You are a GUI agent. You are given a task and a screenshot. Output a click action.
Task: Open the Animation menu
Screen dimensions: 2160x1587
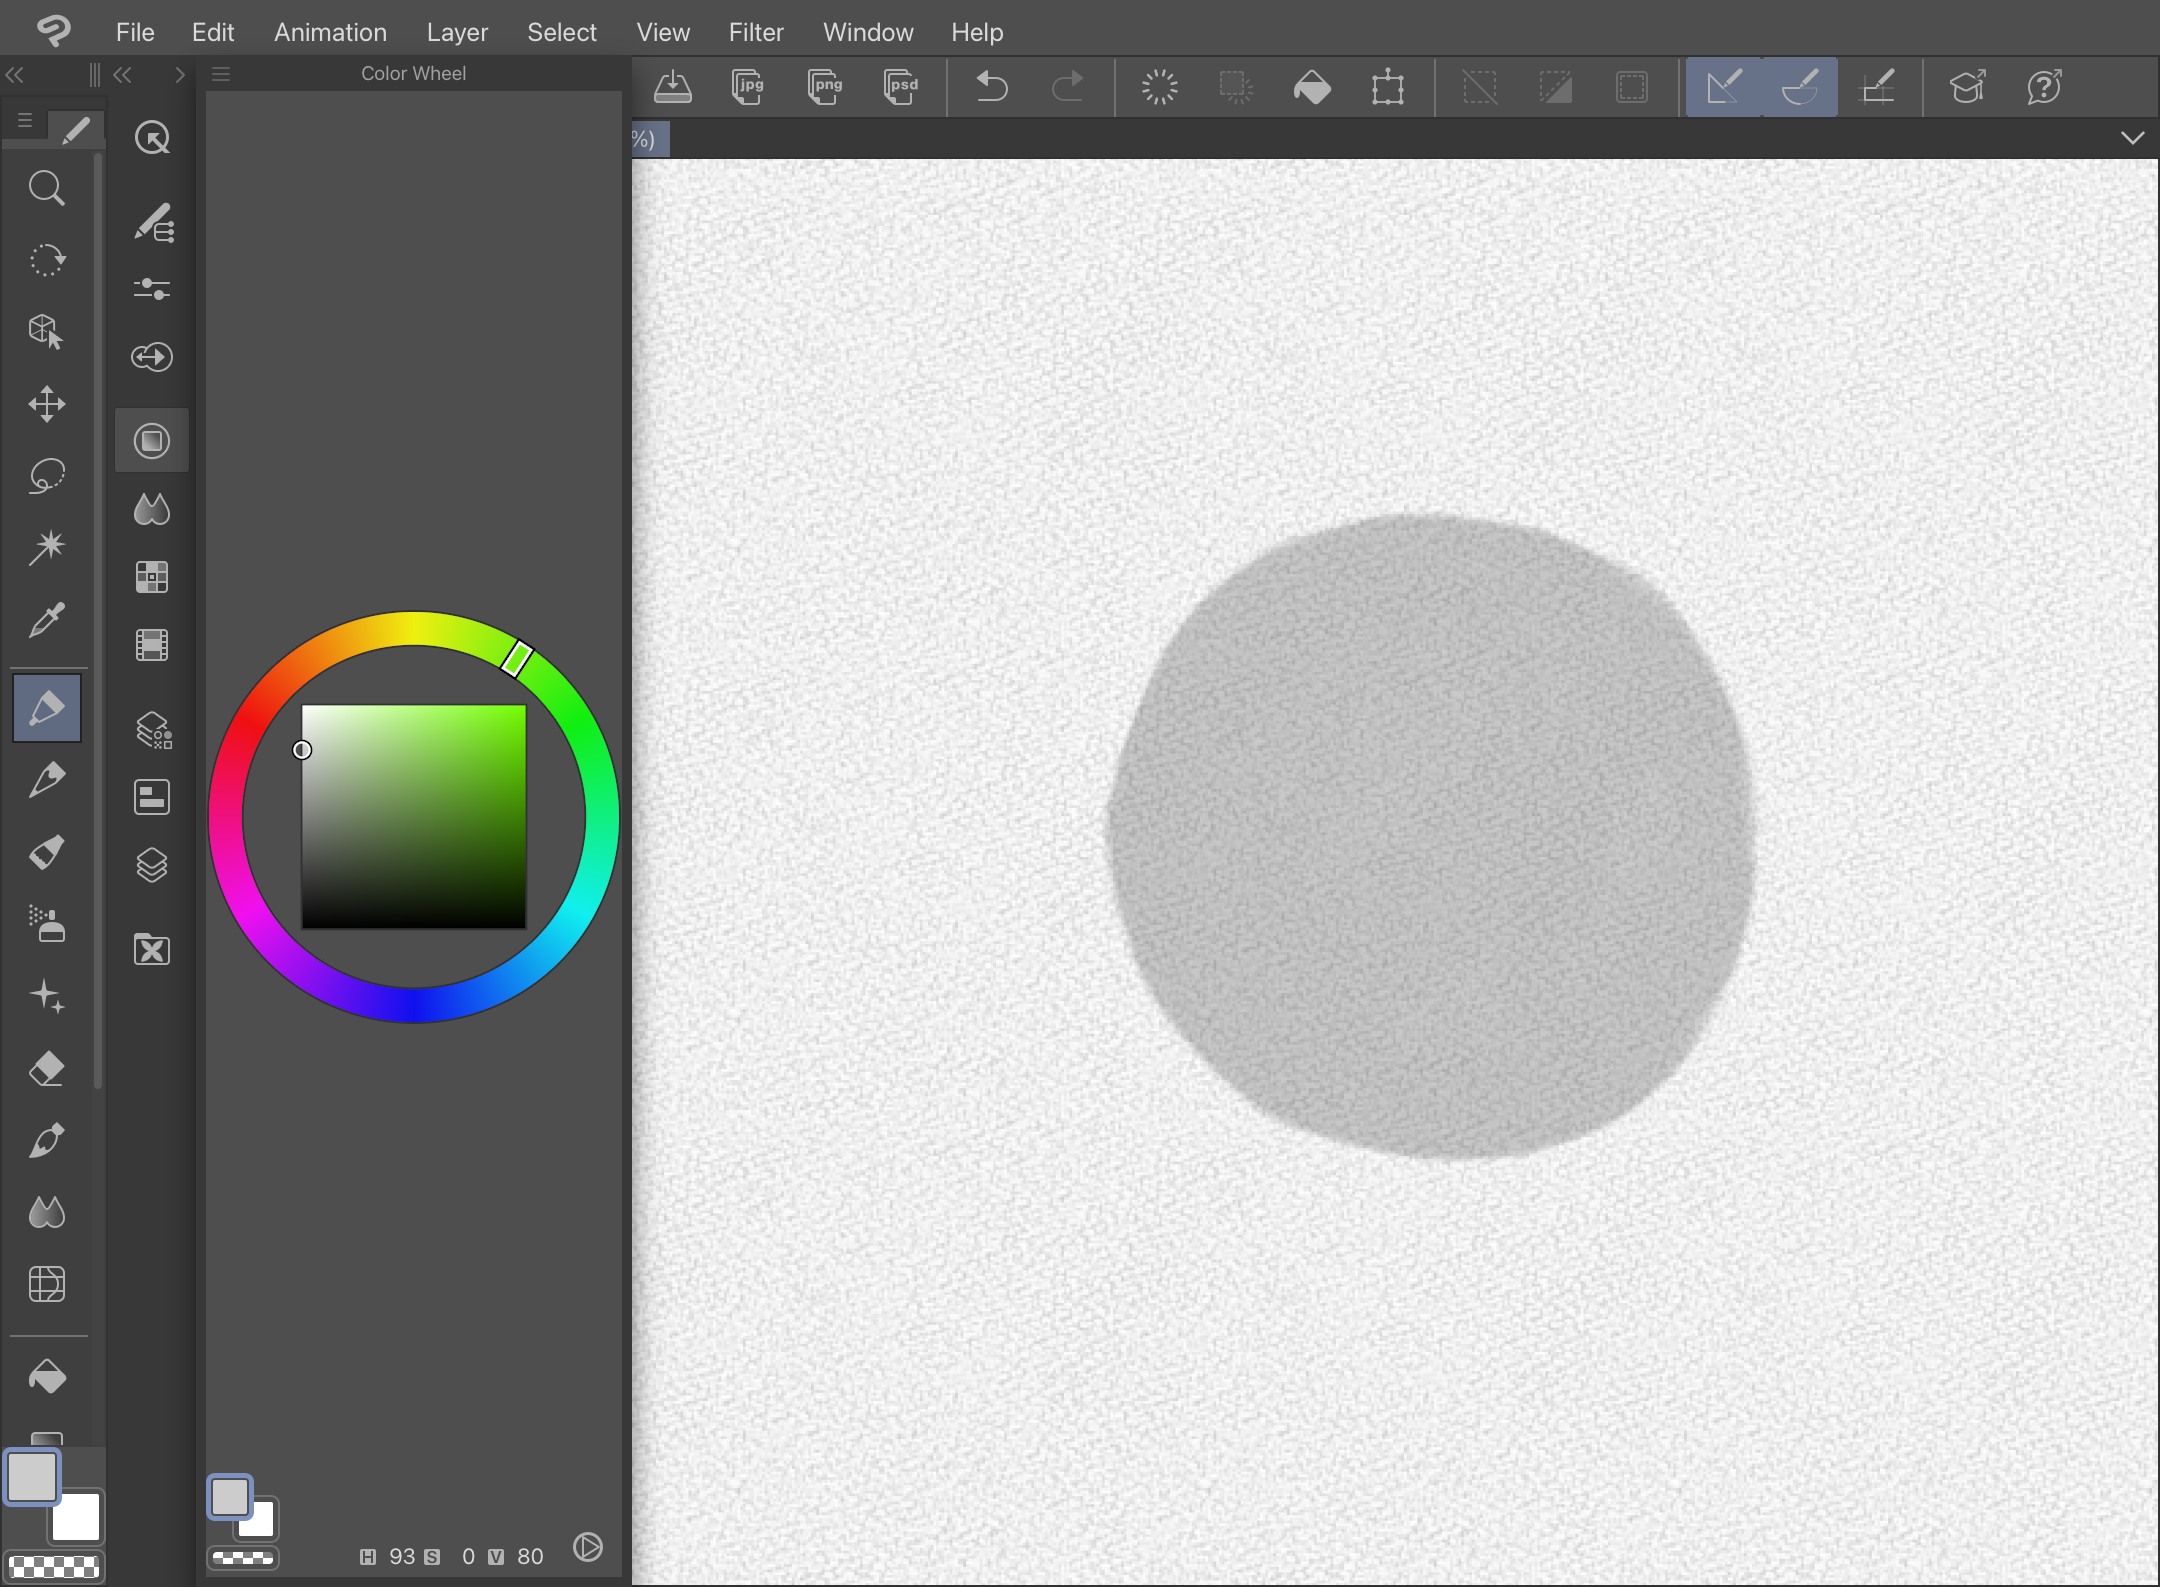point(330,32)
